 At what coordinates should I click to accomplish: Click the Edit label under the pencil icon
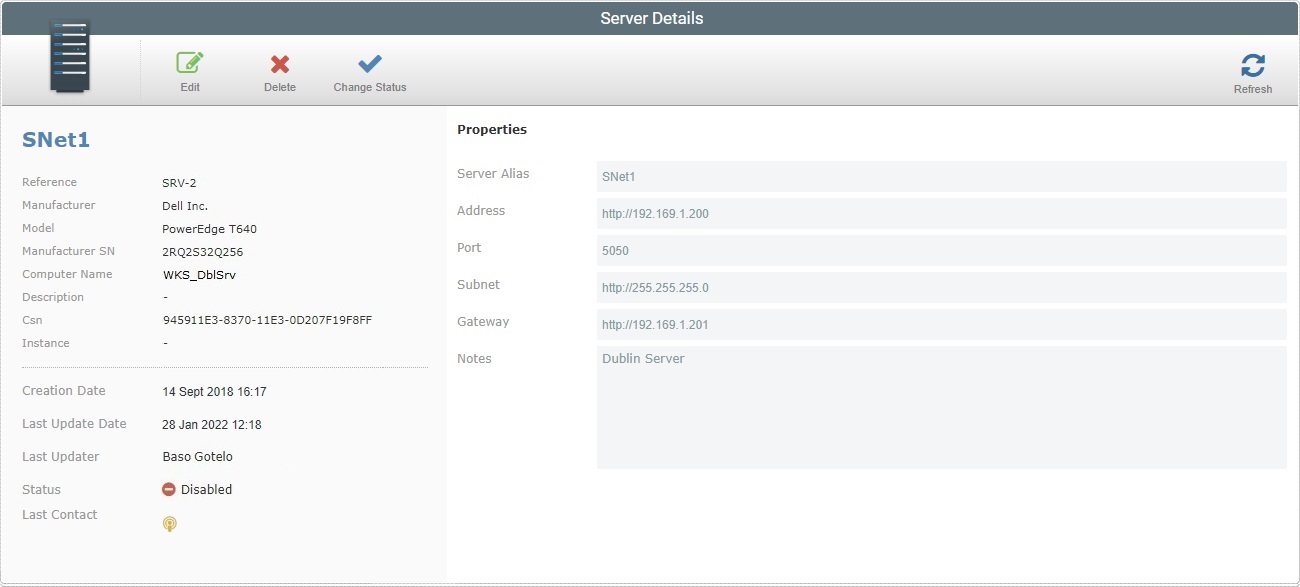click(x=190, y=87)
